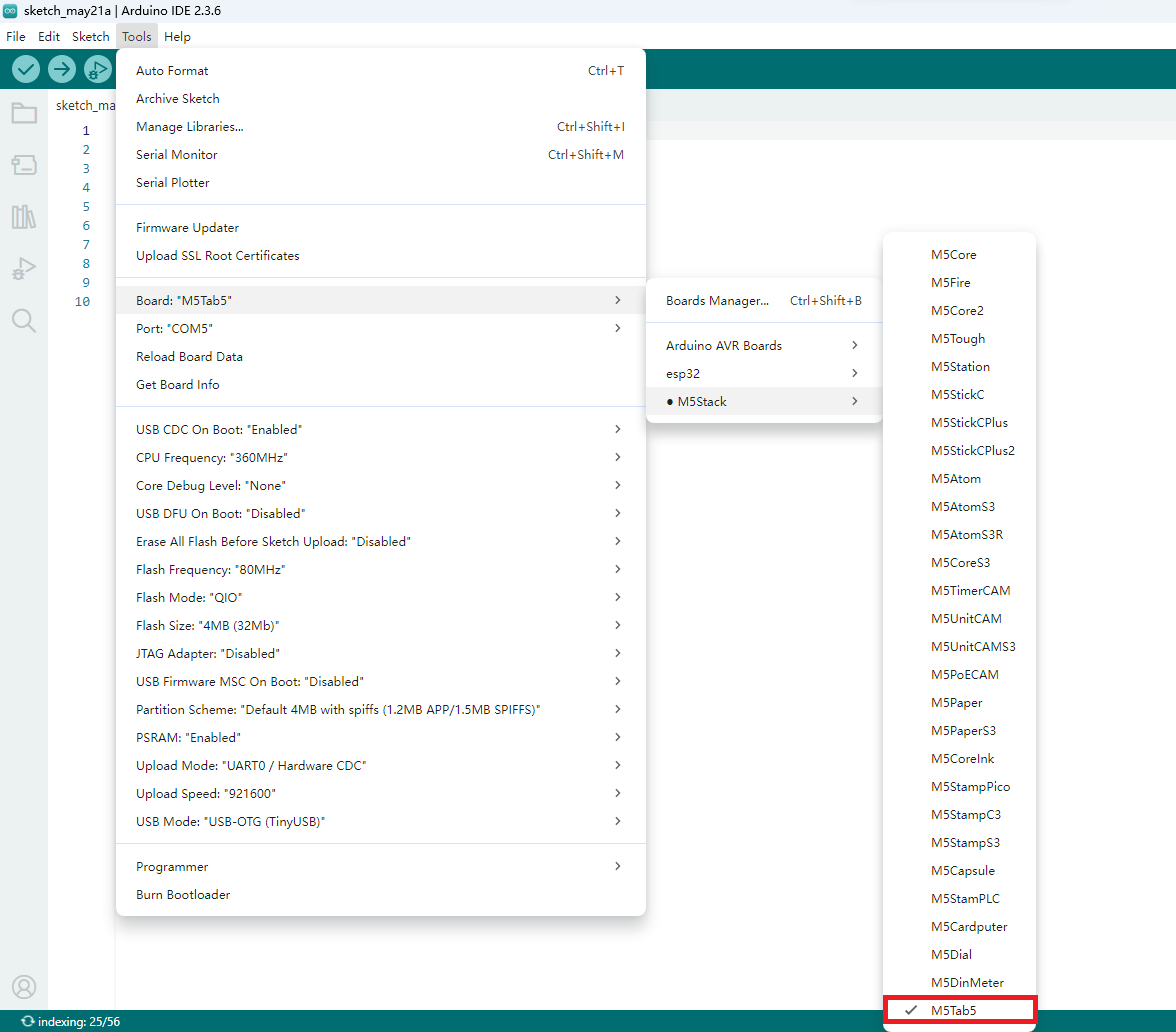
Task: Expand Flash Size "4MB (32Mb)" options
Action: (x=381, y=626)
